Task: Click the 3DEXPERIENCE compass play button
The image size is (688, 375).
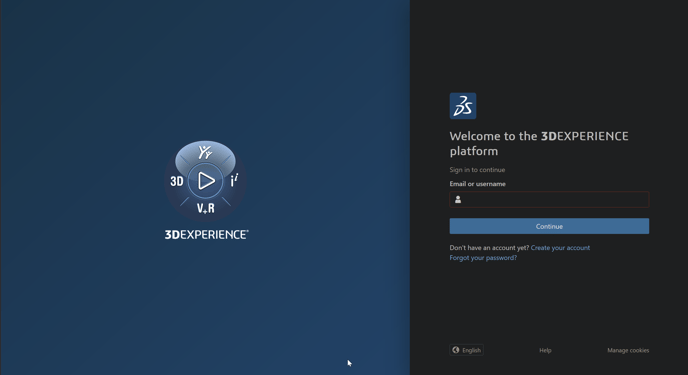Action: point(205,181)
